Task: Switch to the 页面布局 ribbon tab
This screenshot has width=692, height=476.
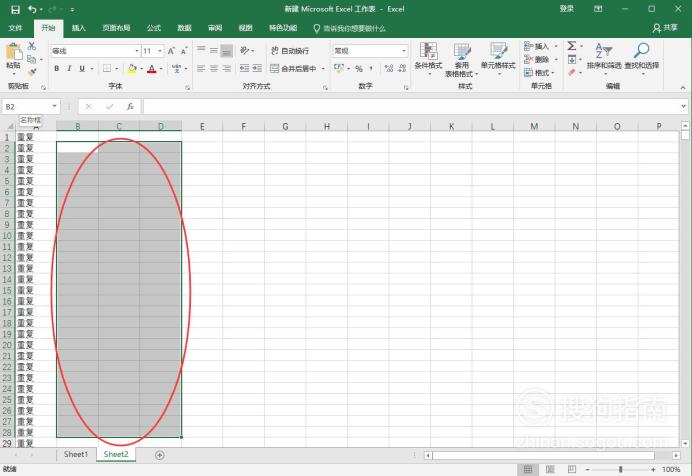Action: point(116,28)
